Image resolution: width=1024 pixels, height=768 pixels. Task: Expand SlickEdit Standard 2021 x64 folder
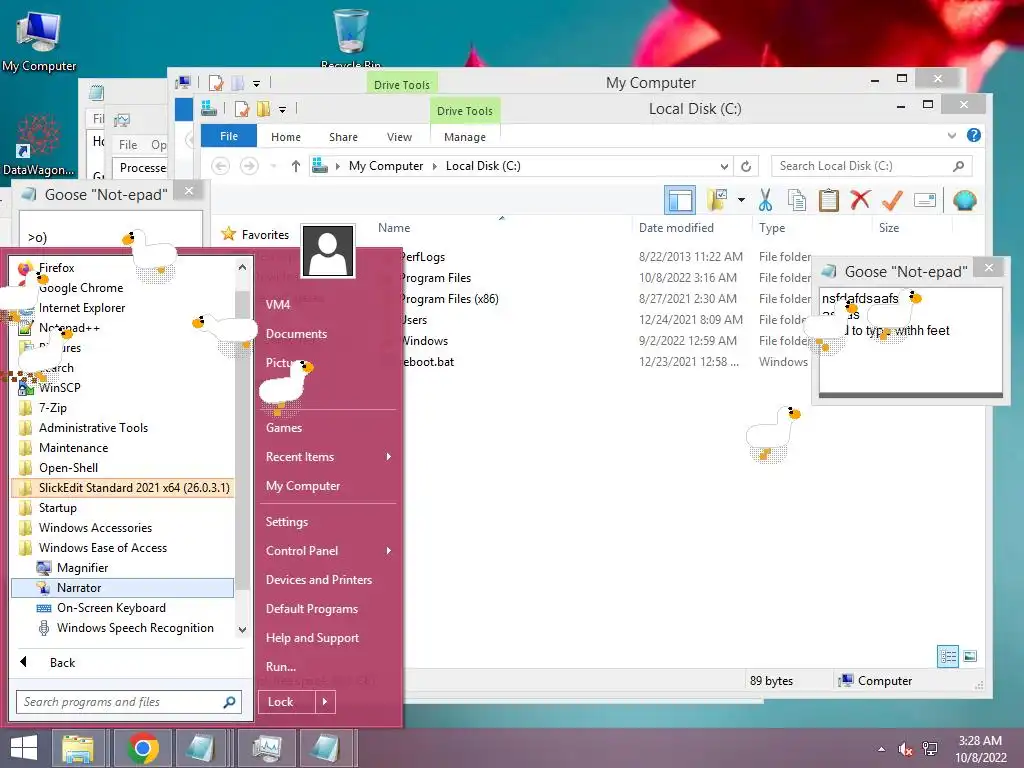click(x=122, y=488)
